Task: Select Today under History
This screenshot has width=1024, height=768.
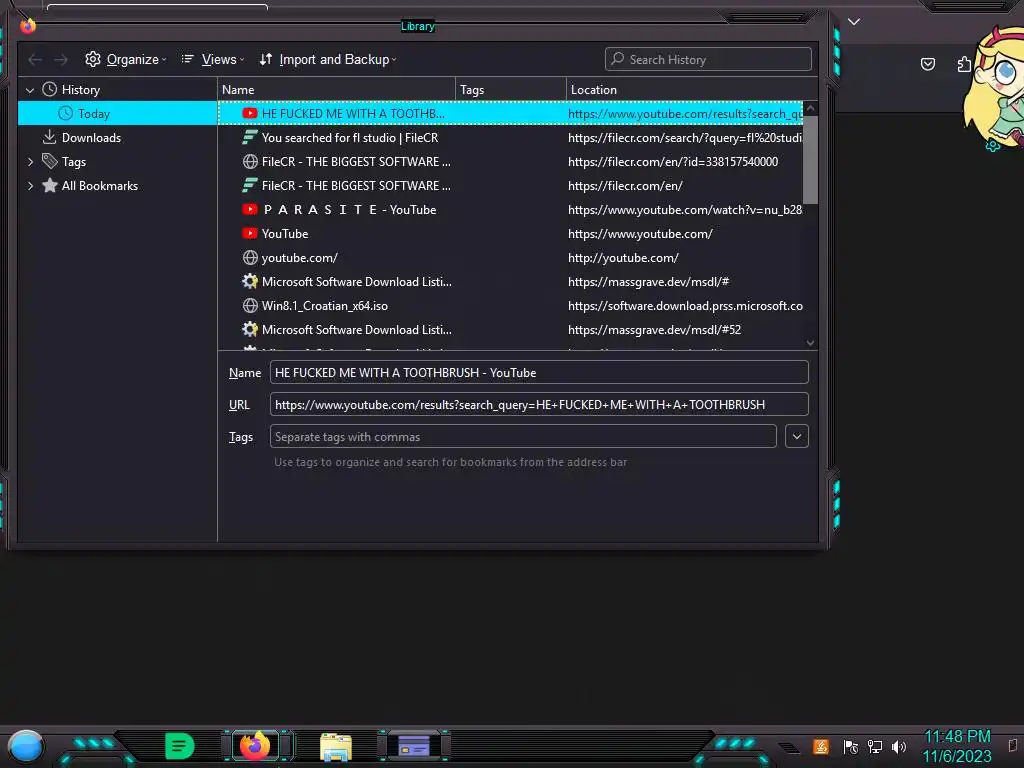Action: pos(118,114)
